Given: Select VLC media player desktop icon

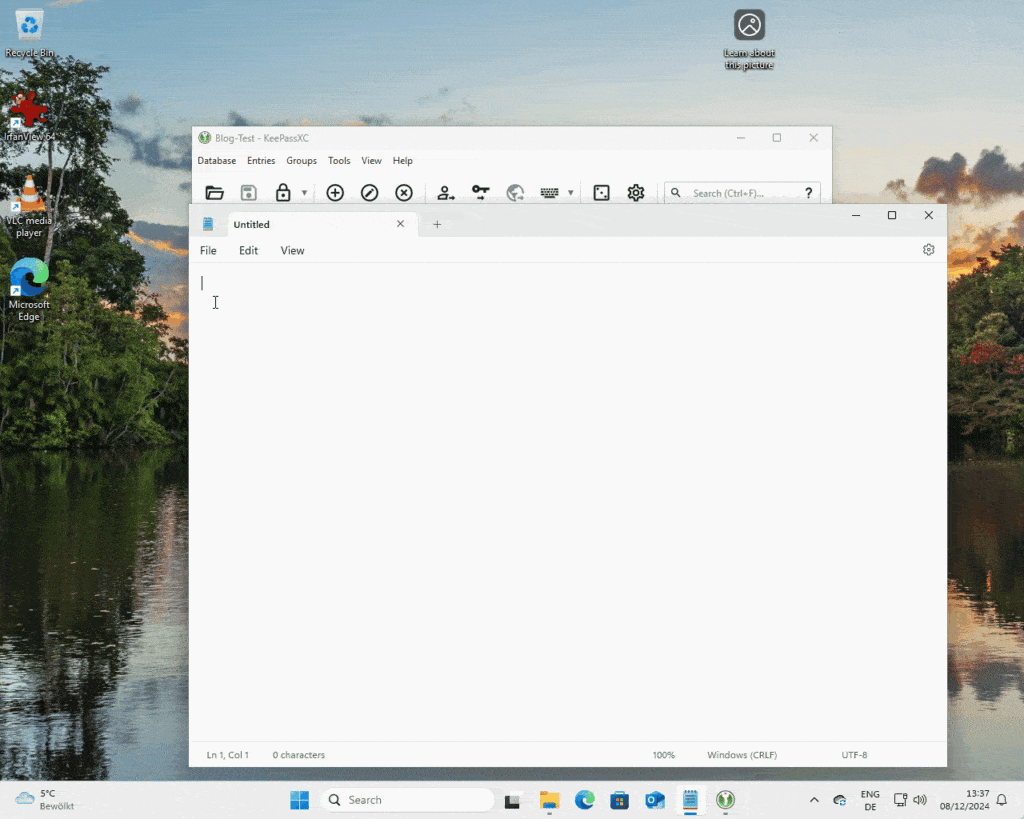Looking at the screenshot, I should pos(29,206).
